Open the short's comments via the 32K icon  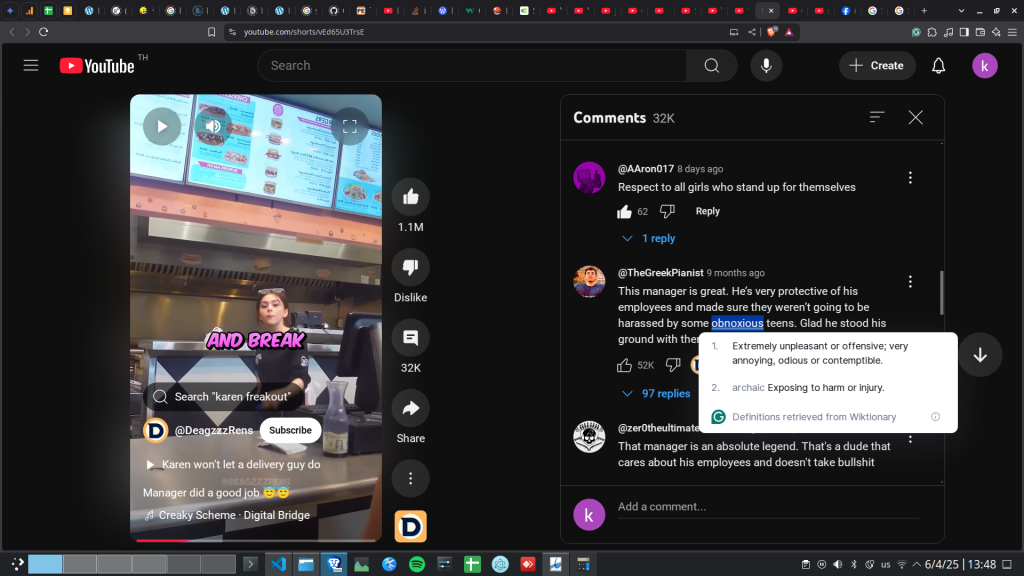pos(410,338)
